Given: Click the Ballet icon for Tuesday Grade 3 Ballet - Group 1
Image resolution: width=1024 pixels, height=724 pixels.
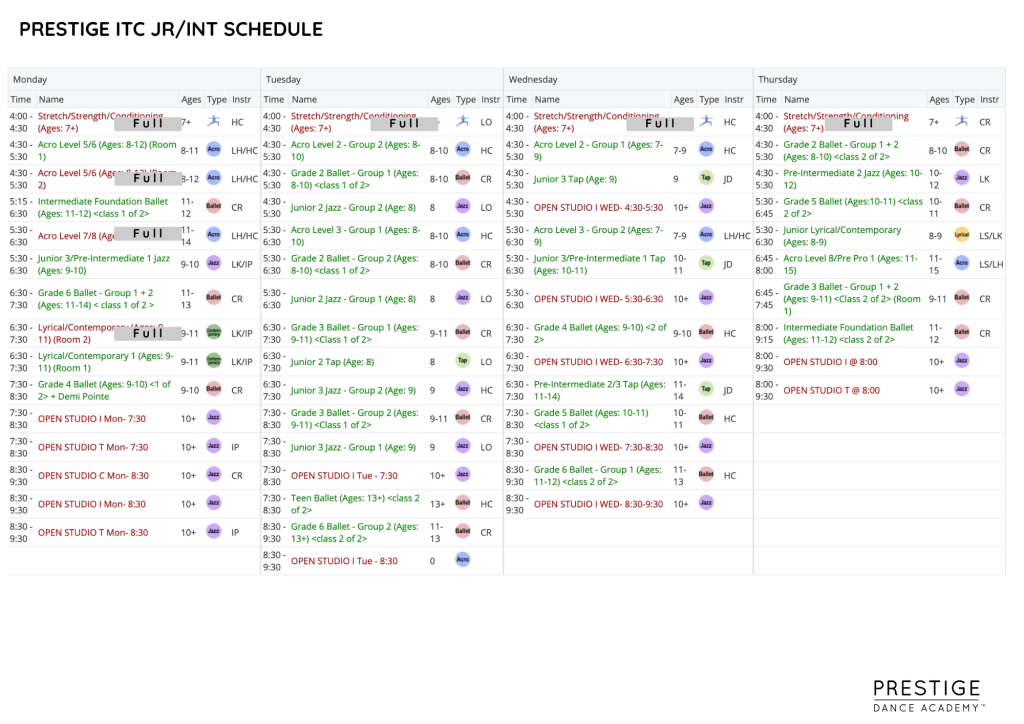Looking at the screenshot, I should 463,332.
